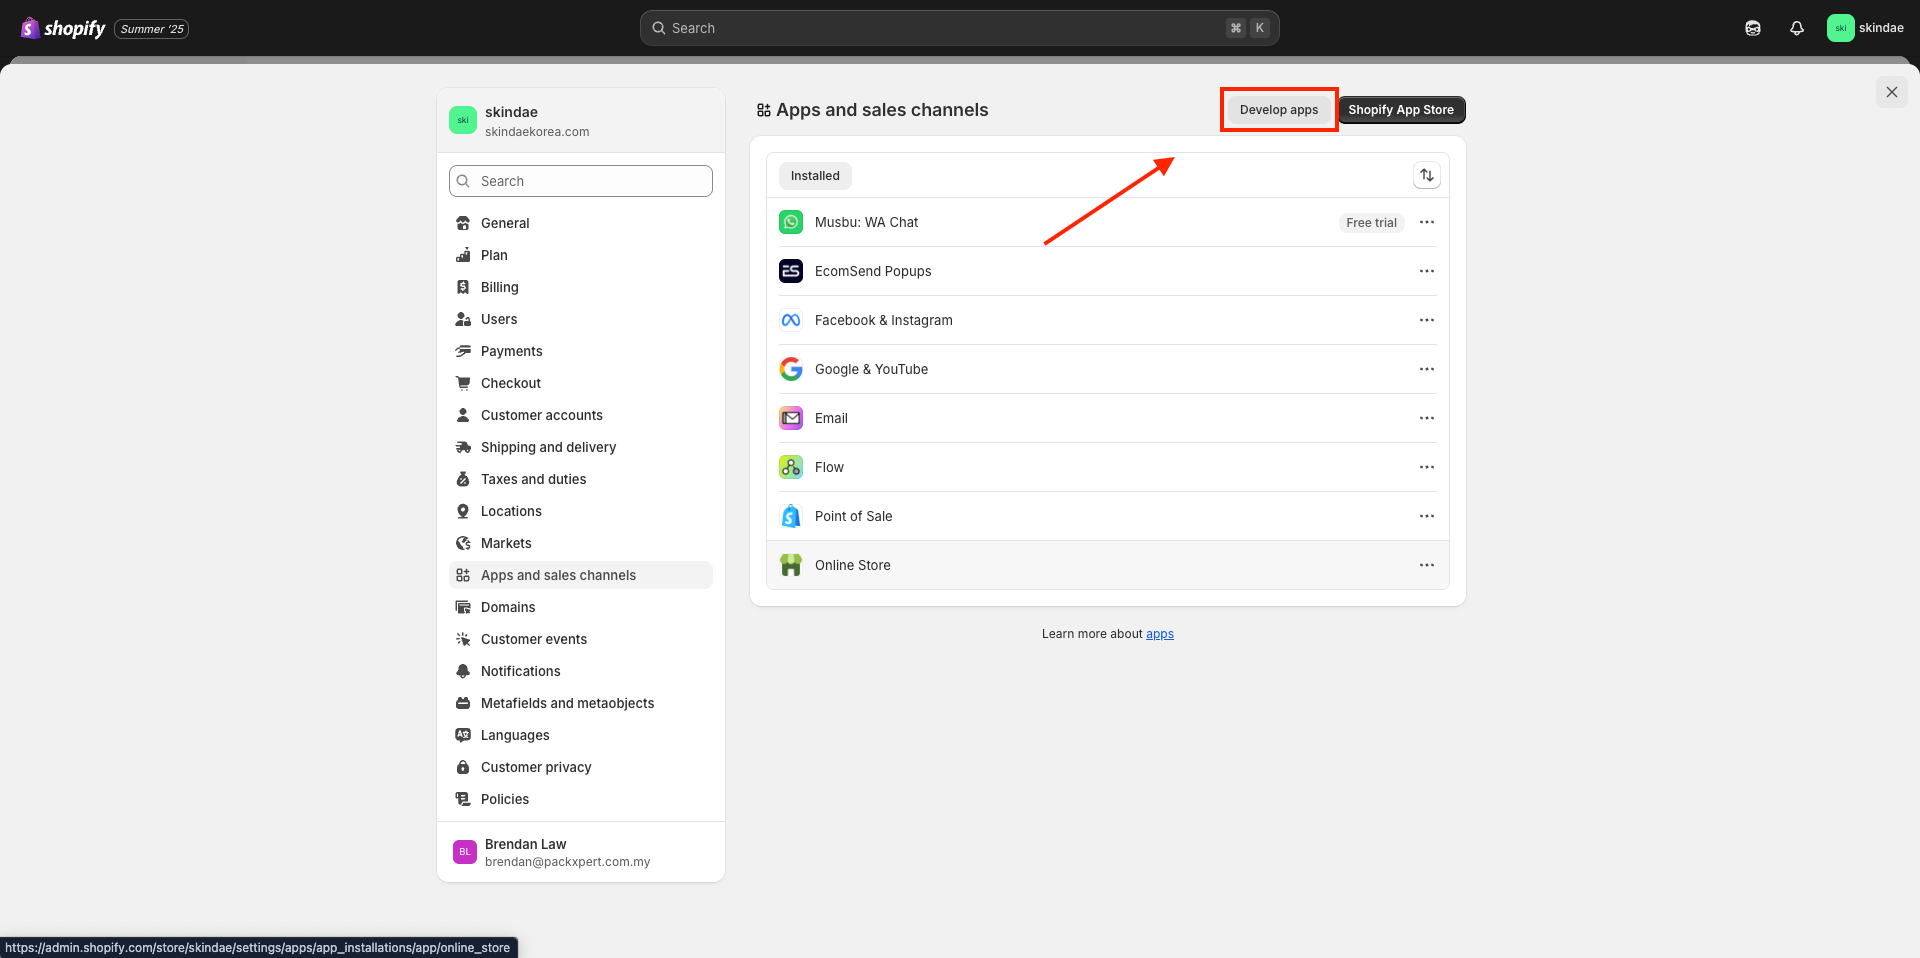Open the skindae store header card
The height and width of the screenshot is (958, 1920).
(x=581, y=120)
